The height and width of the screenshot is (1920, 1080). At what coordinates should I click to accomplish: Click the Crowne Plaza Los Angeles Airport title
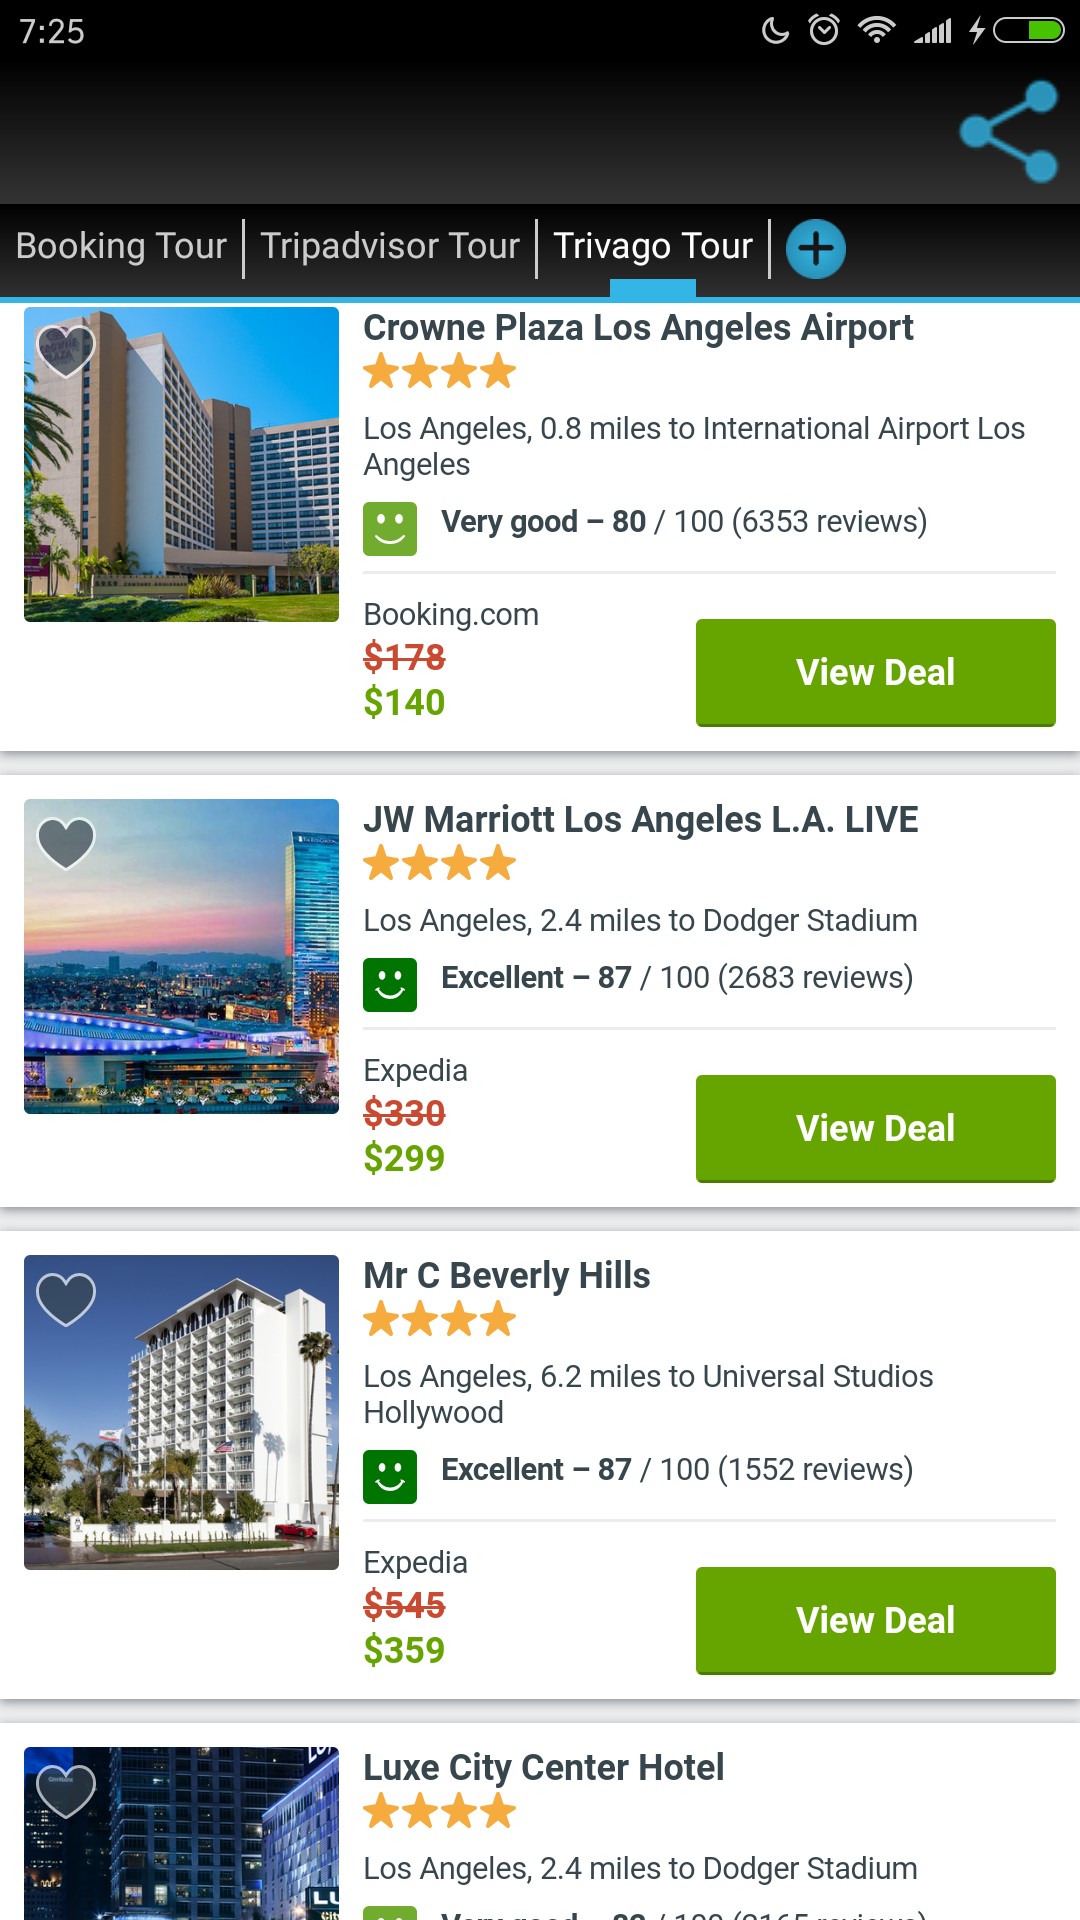pos(638,328)
